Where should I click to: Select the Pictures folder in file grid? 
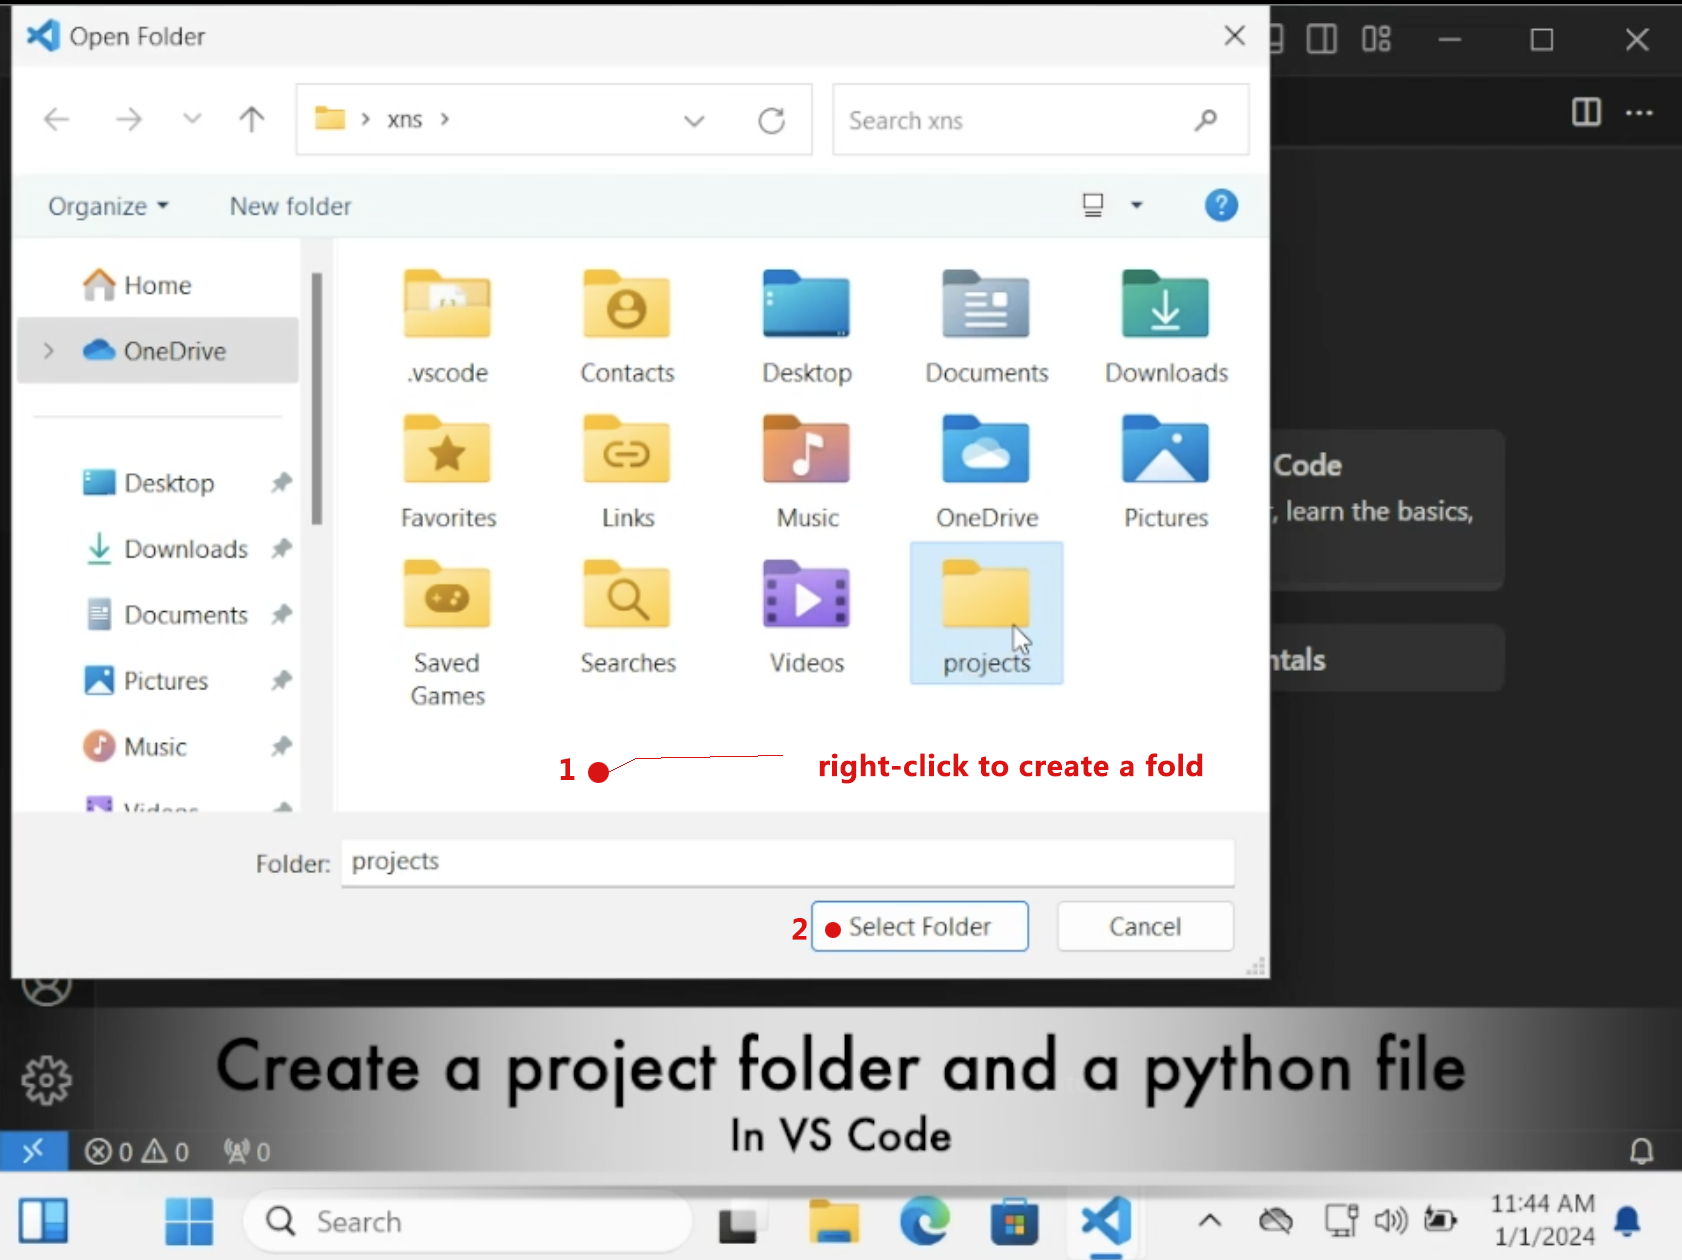coord(1166,472)
